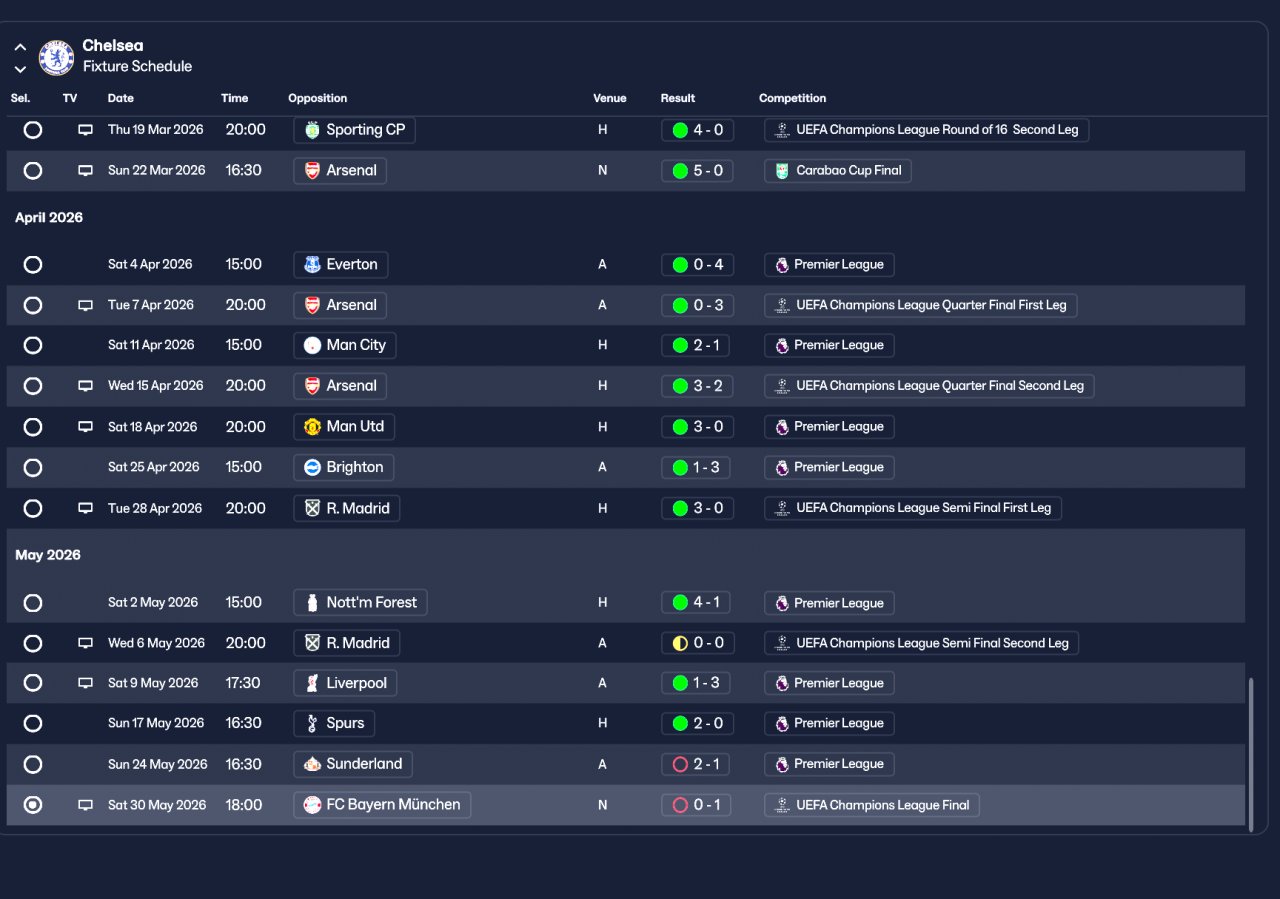Open the 4 - 0 result against Sporting CP
Viewport: 1280px width, 899px height.
click(697, 130)
